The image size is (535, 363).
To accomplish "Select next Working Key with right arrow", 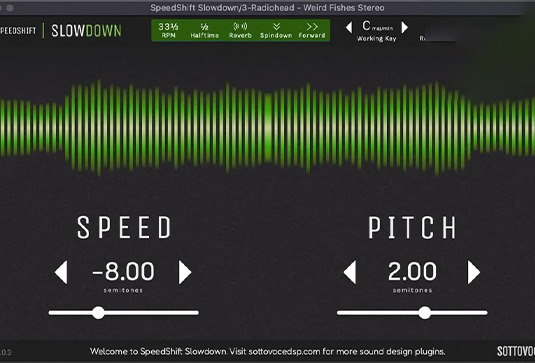I will (405, 27).
